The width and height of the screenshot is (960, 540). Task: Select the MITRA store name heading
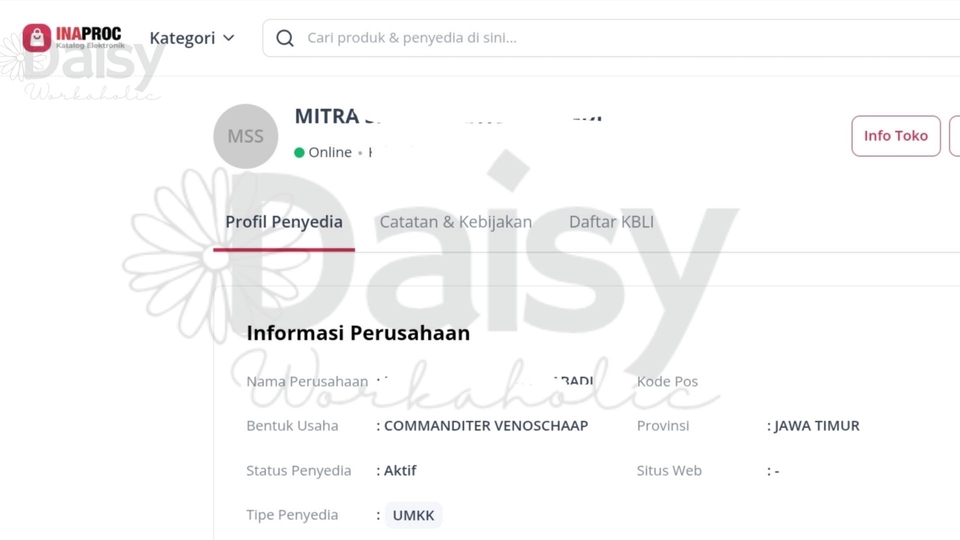(x=327, y=116)
